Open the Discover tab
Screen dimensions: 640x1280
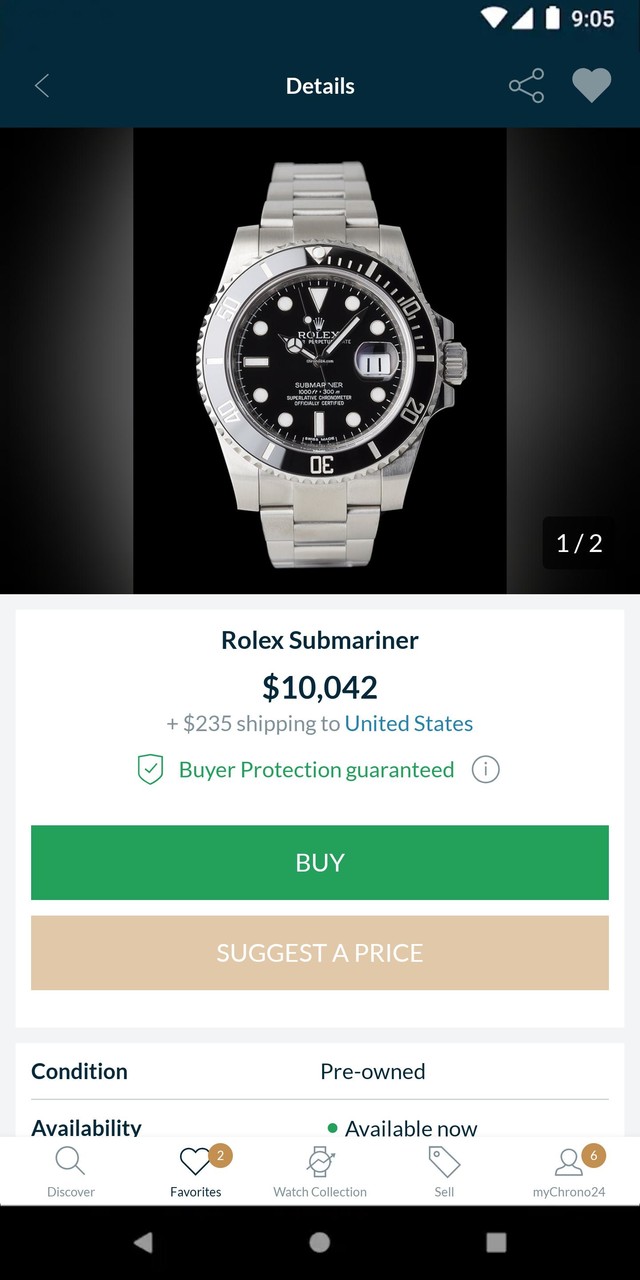71,1171
